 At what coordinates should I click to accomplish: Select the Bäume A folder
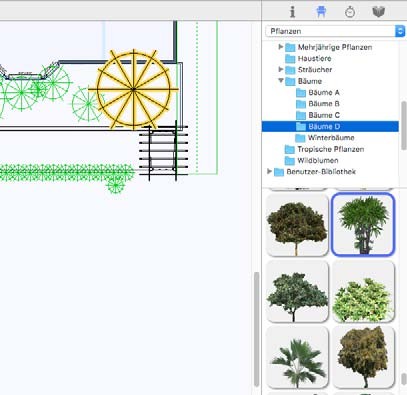click(317, 92)
